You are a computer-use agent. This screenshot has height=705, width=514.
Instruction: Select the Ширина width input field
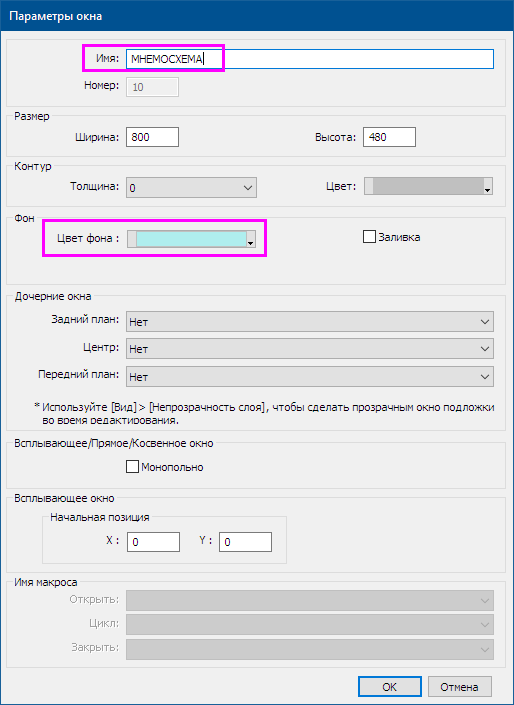click(152, 137)
